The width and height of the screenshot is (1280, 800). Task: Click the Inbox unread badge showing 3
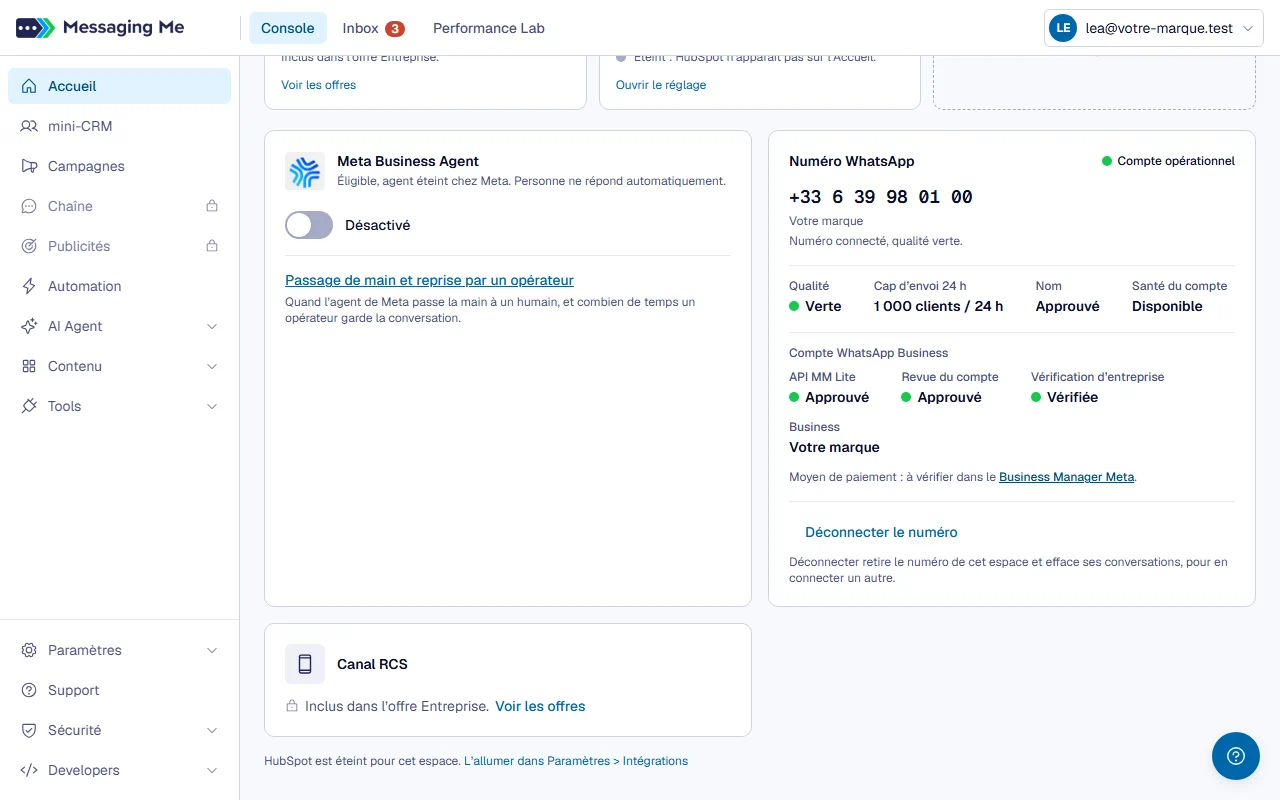coord(395,29)
